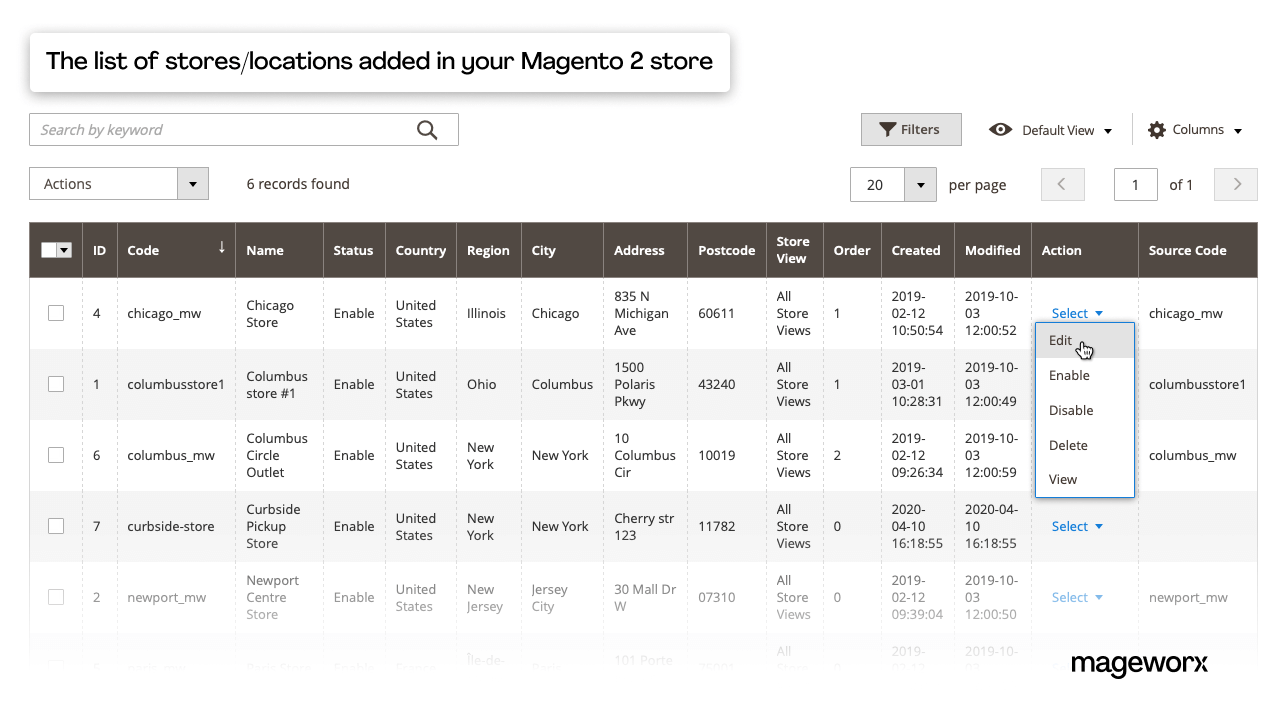Click the next page arrow
1288x728 pixels.
1236,184
